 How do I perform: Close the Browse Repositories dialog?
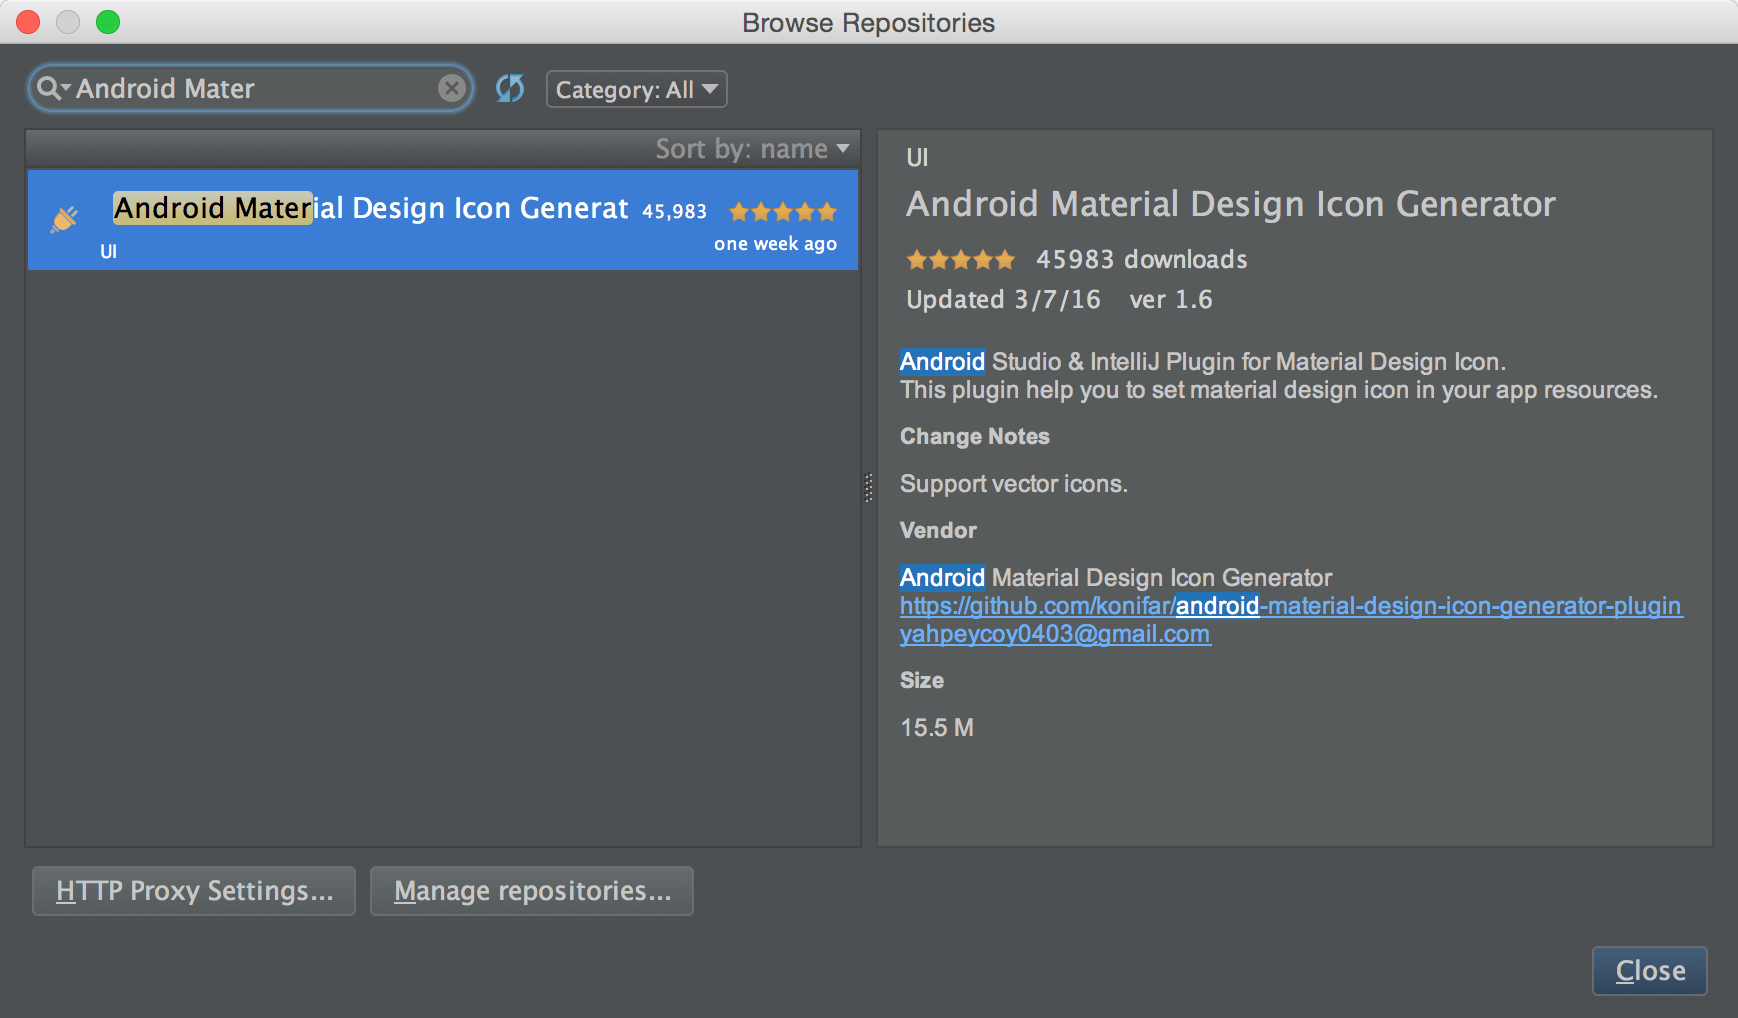1648,970
